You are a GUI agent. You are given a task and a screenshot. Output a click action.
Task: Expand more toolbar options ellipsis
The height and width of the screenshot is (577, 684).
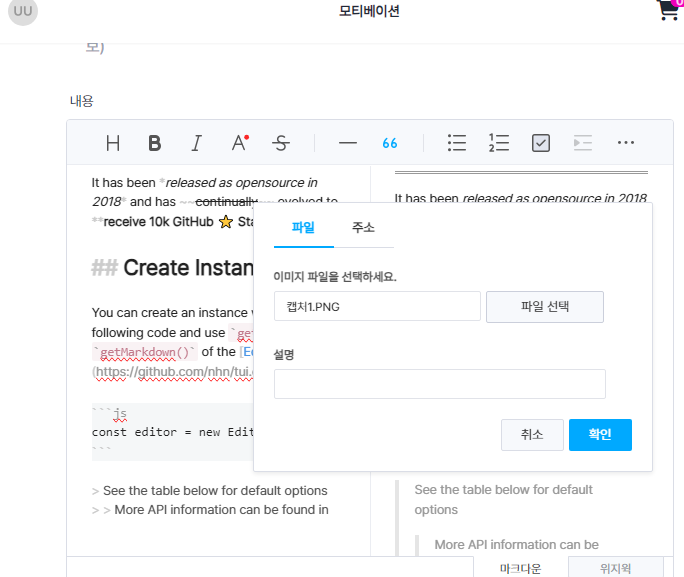tap(626, 143)
